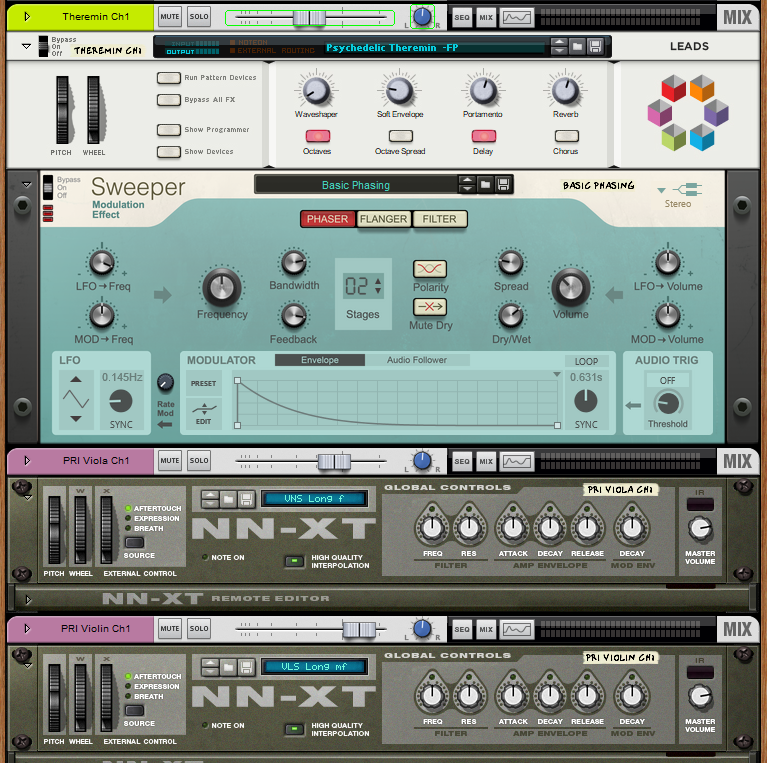Select the Audio Follower modulator tab
Screen dimensions: 767x763
[415, 360]
